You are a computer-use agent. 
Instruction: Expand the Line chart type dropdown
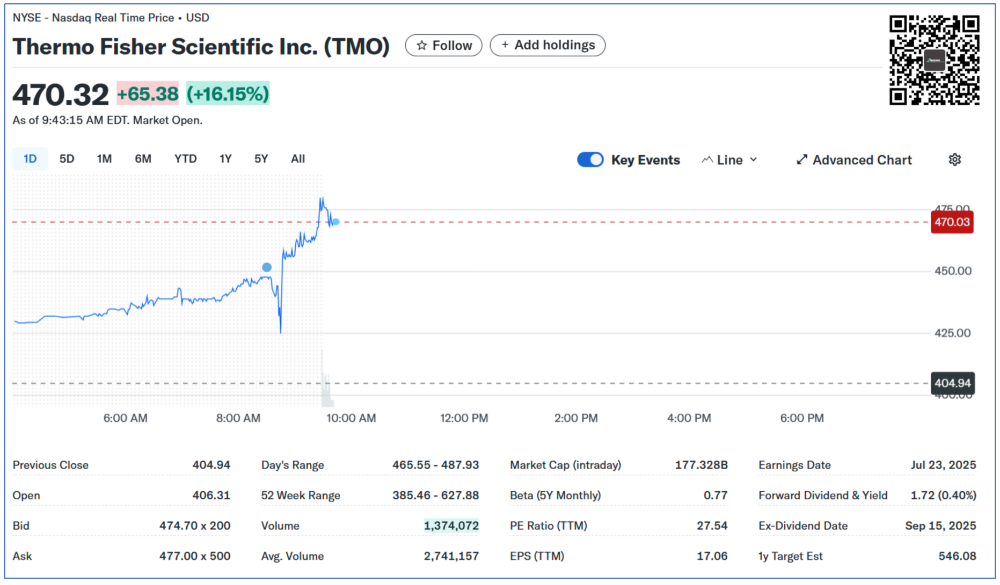(730, 160)
